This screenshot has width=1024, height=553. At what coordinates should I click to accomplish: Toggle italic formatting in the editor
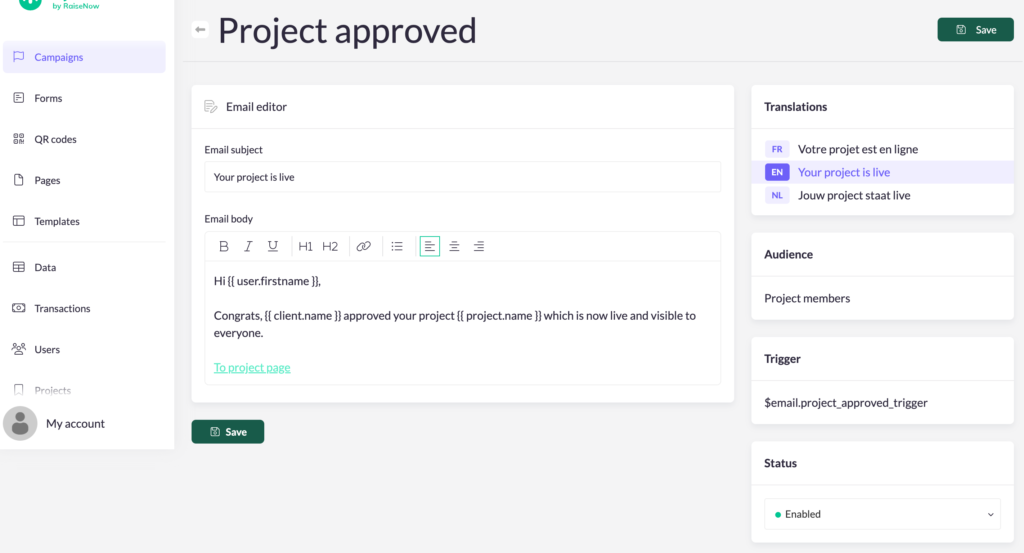click(248, 246)
